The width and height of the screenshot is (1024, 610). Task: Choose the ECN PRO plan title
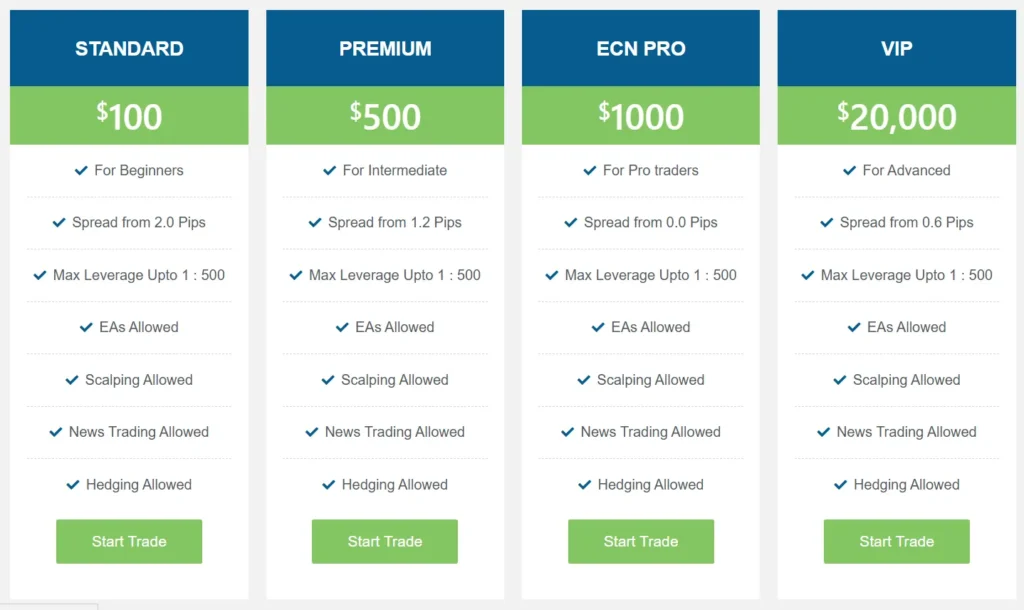[641, 48]
